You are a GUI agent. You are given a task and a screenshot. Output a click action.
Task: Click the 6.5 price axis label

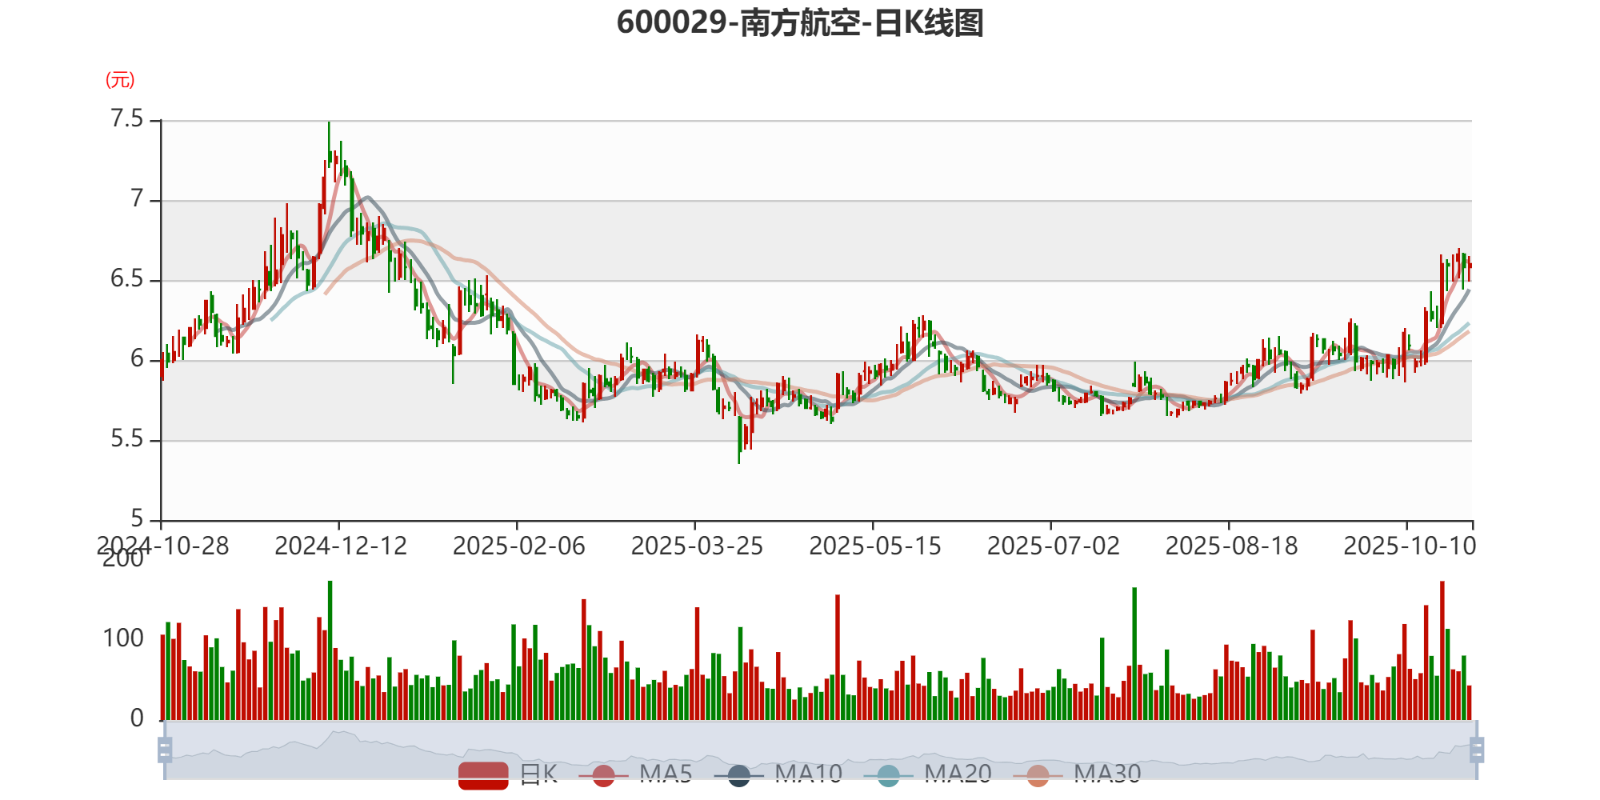pyautogui.click(x=127, y=279)
